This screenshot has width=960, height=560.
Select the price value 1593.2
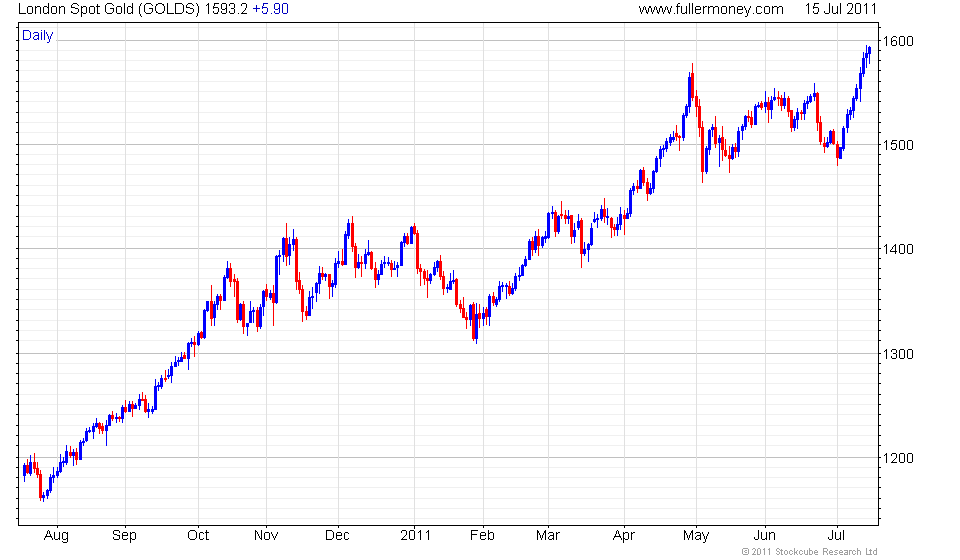pyautogui.click(x=226, y=9)
